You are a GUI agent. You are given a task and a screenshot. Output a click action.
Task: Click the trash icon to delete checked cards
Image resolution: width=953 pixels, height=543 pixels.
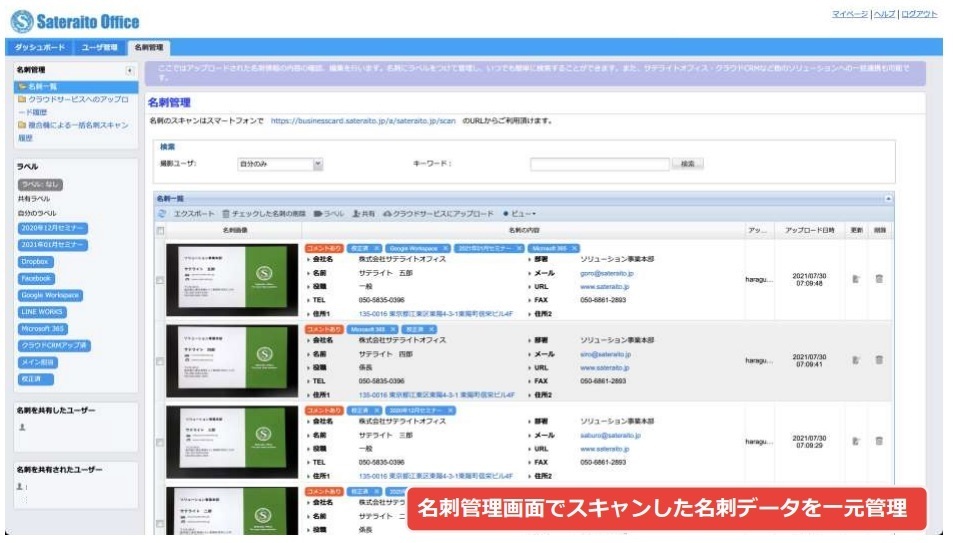click(x=226, y=213)
